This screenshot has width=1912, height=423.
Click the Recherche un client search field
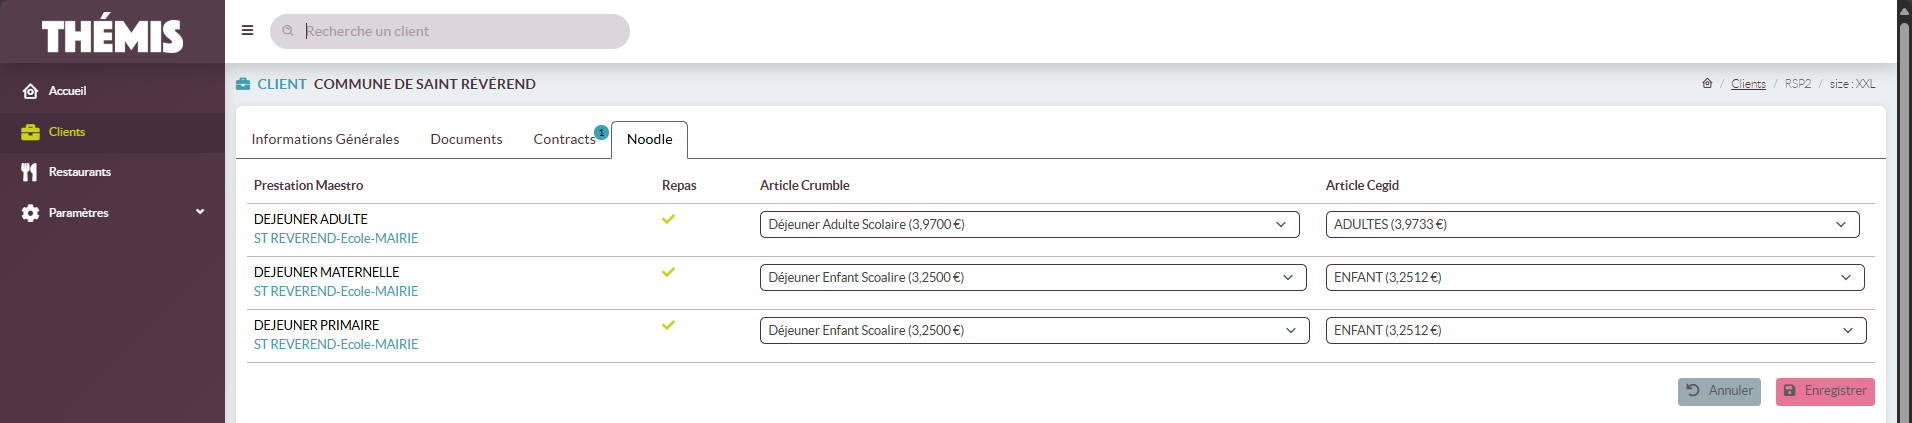[460, 31]
